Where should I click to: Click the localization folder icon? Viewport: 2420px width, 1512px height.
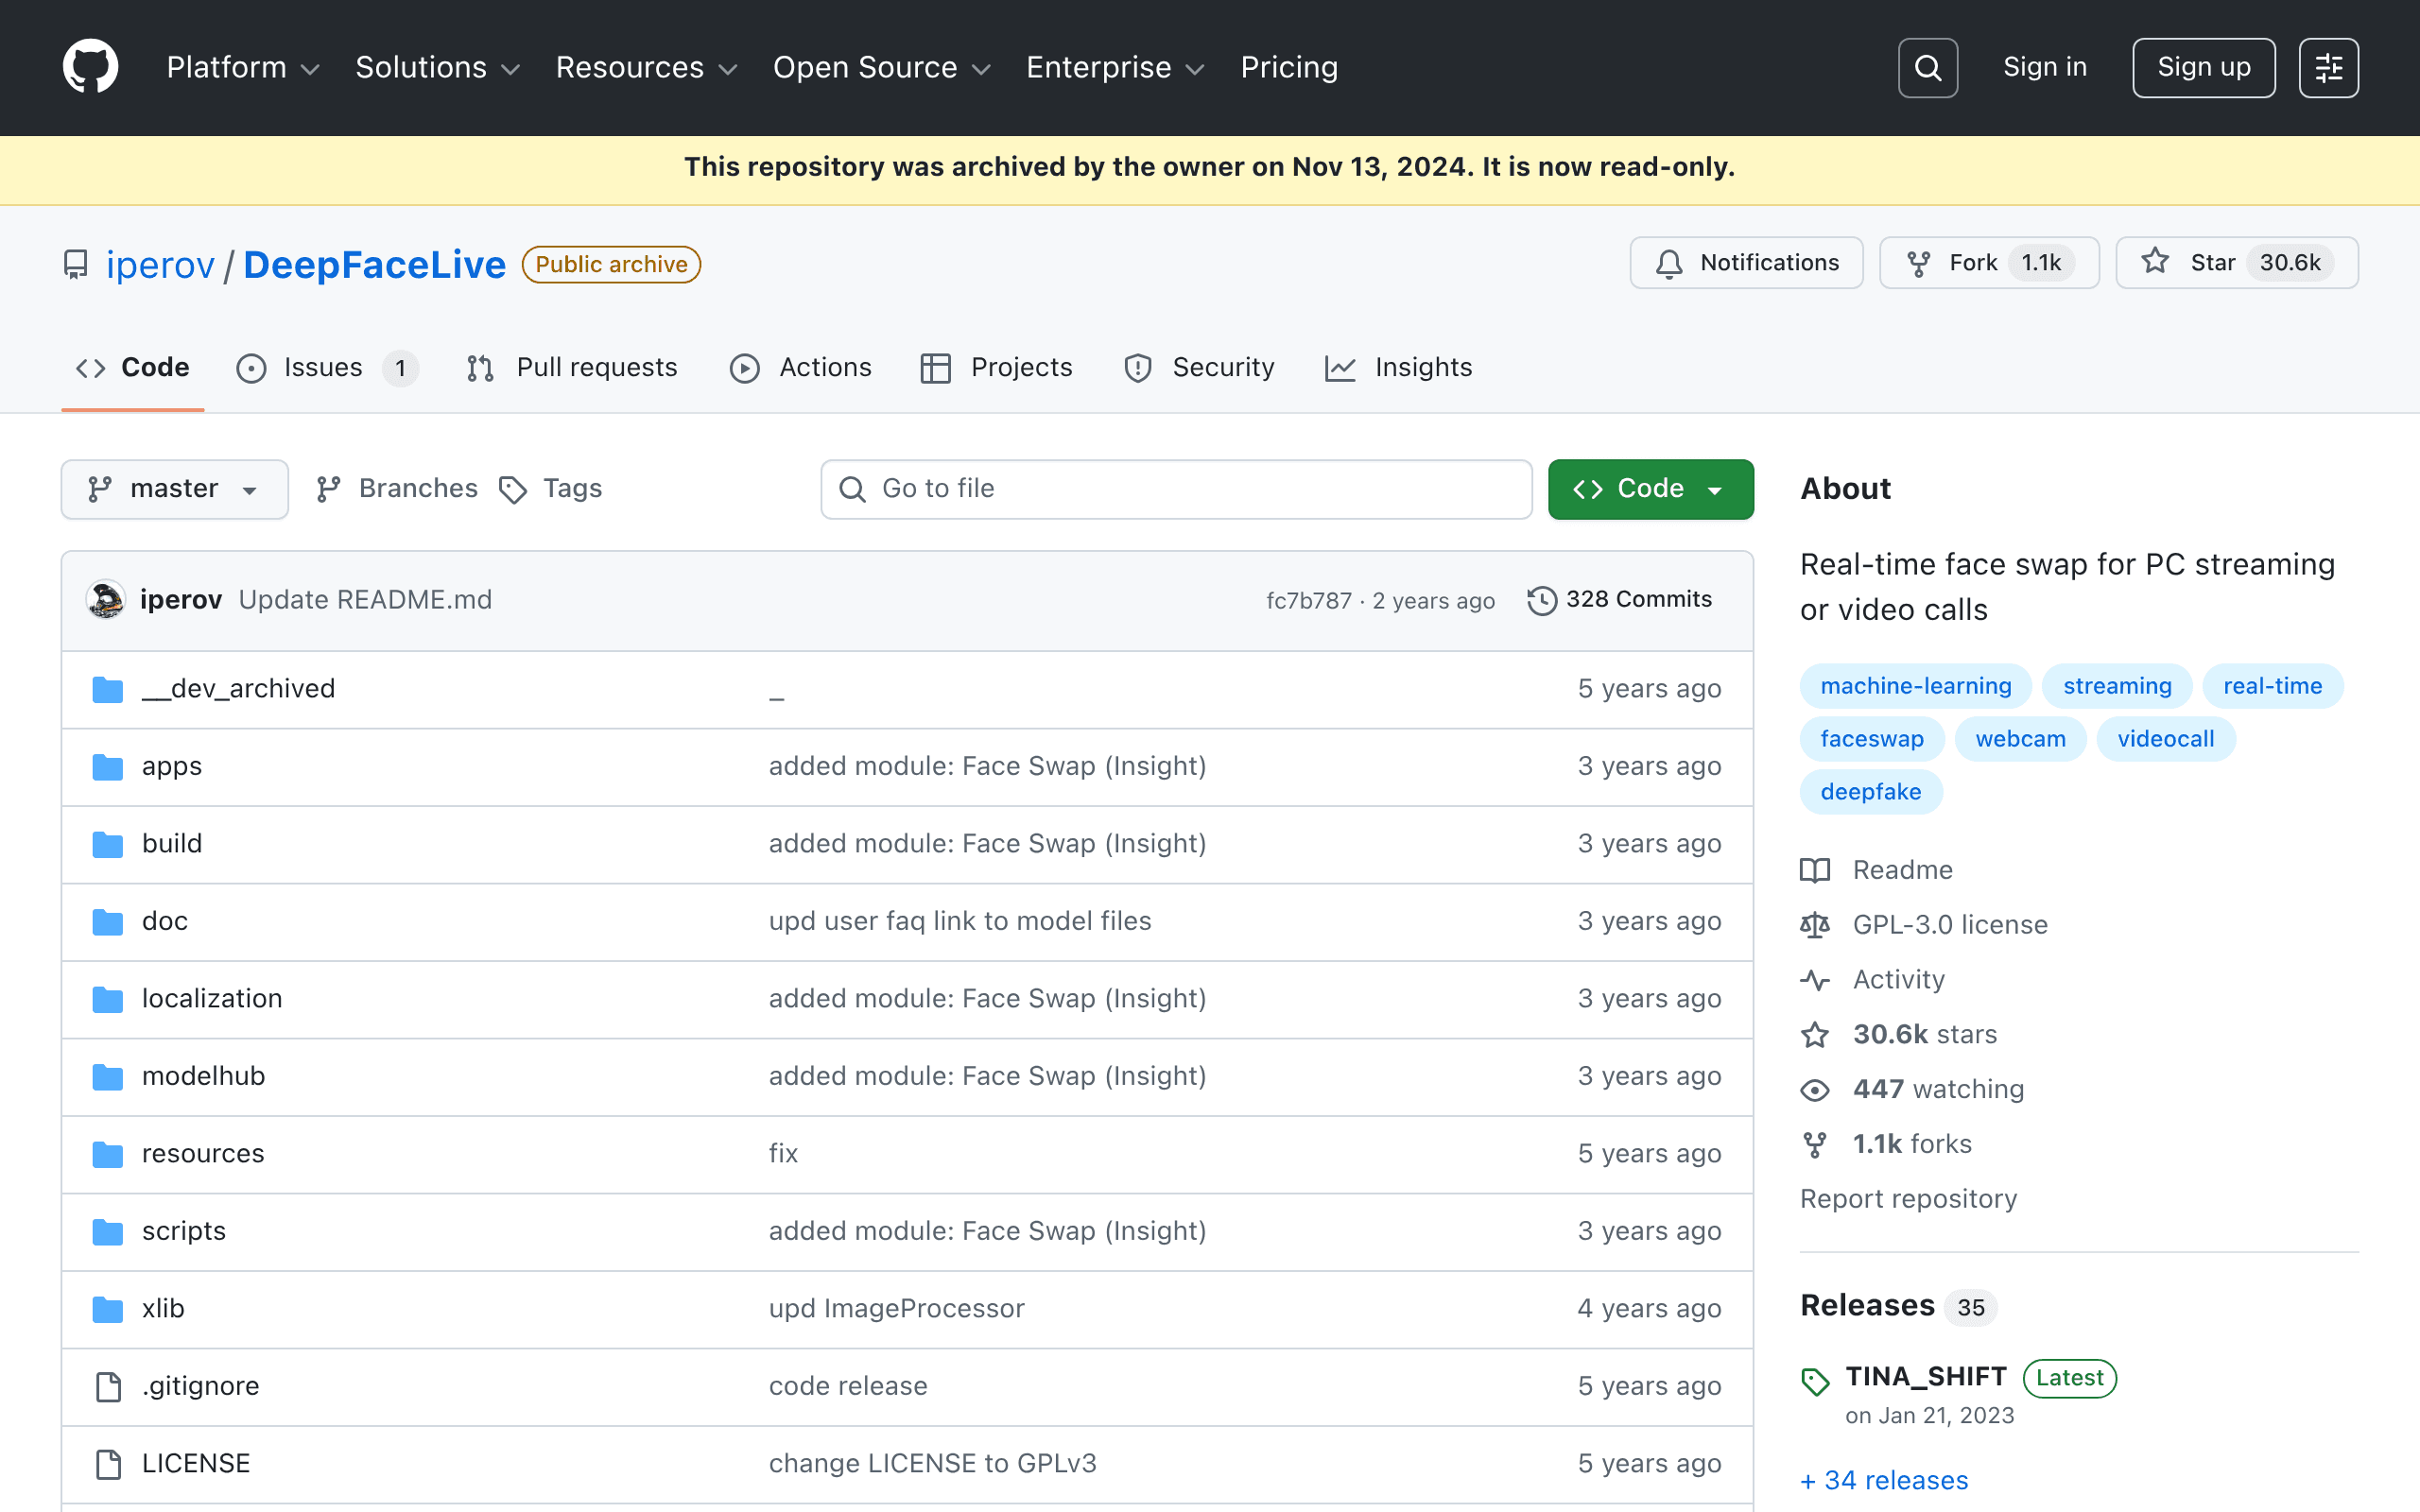pos(108,999)
